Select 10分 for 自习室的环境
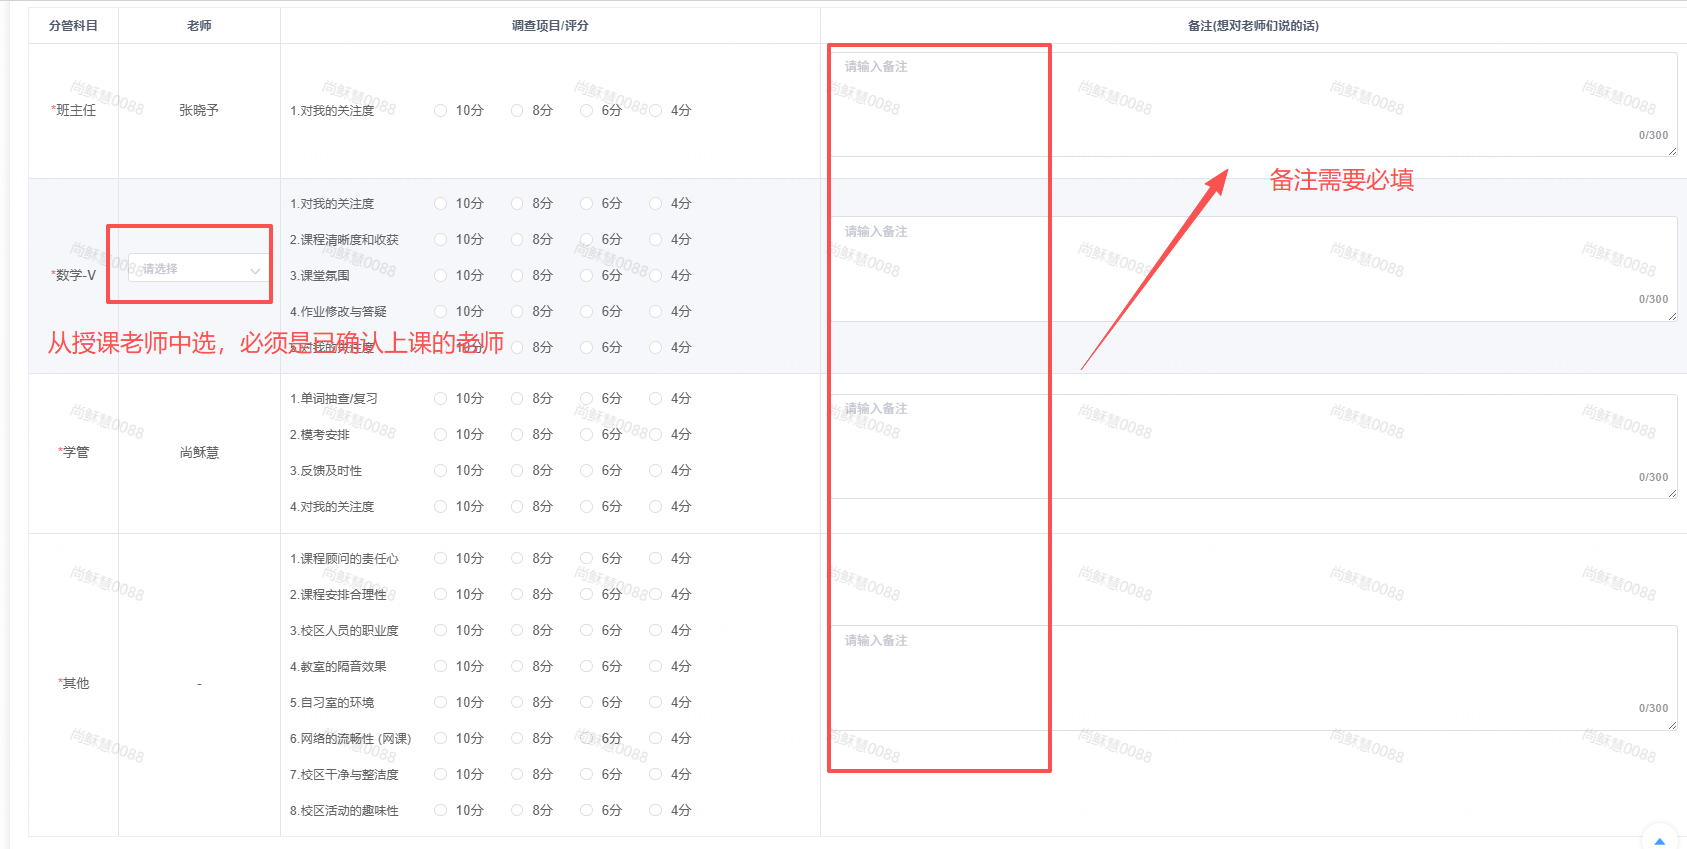This screenshot has width=1687, height=849. click(x=441, y=703)
